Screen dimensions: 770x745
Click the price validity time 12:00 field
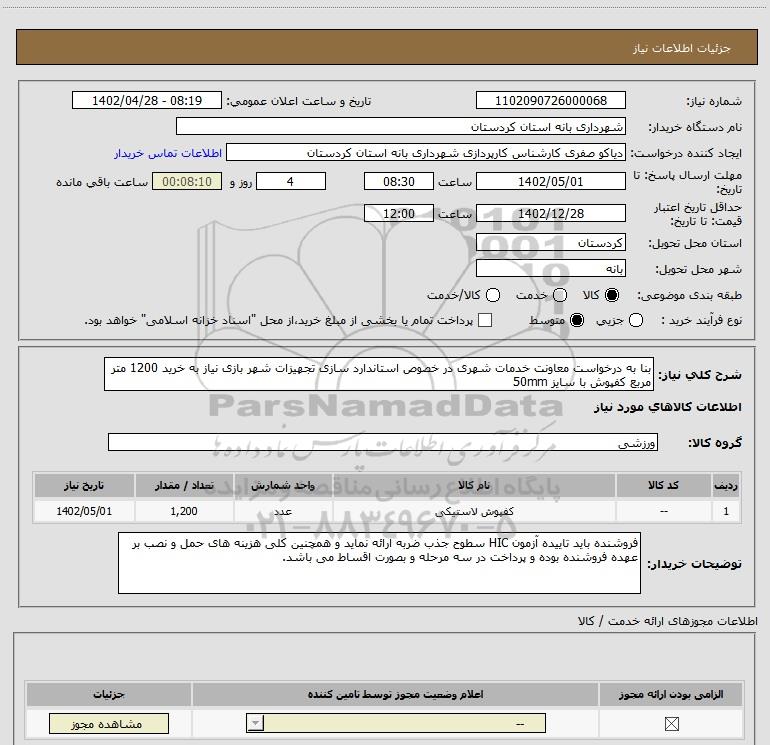[399, 213]
